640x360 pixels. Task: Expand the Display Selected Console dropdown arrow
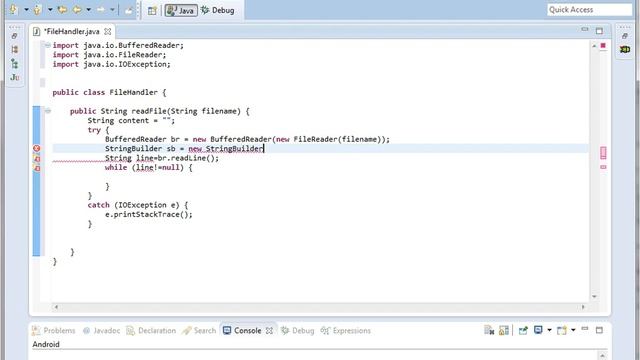[549, 330]
